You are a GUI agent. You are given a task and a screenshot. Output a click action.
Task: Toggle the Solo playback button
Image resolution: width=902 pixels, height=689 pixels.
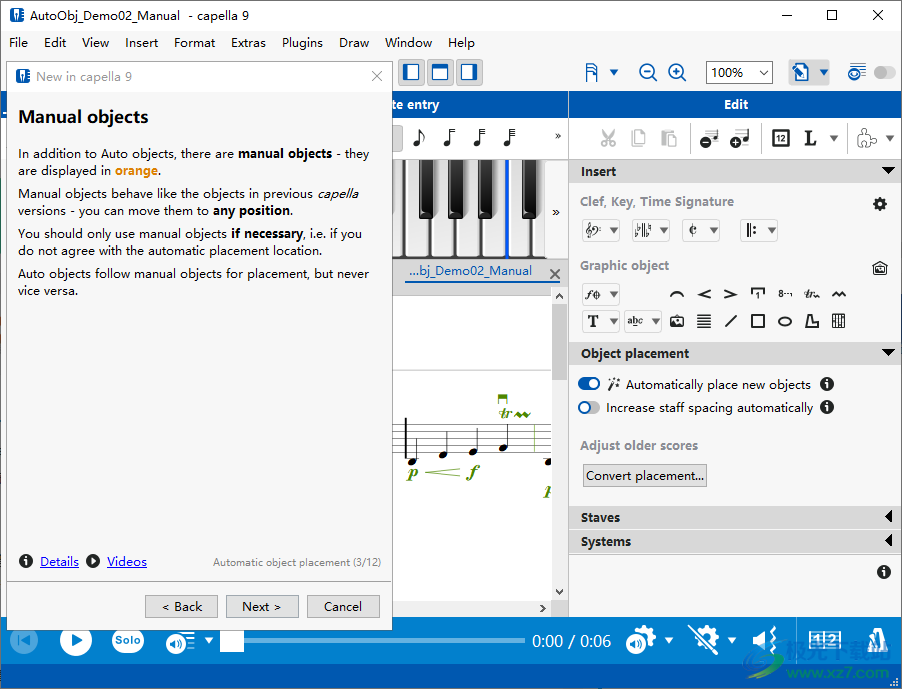point(127,641)
